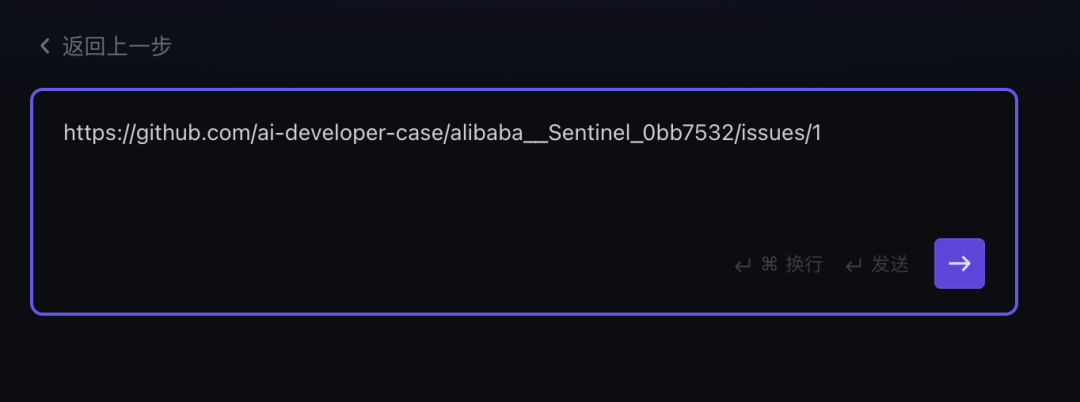Submit with the purple arrow send button
Viewport: 1080px width, 402px height.
959,264
